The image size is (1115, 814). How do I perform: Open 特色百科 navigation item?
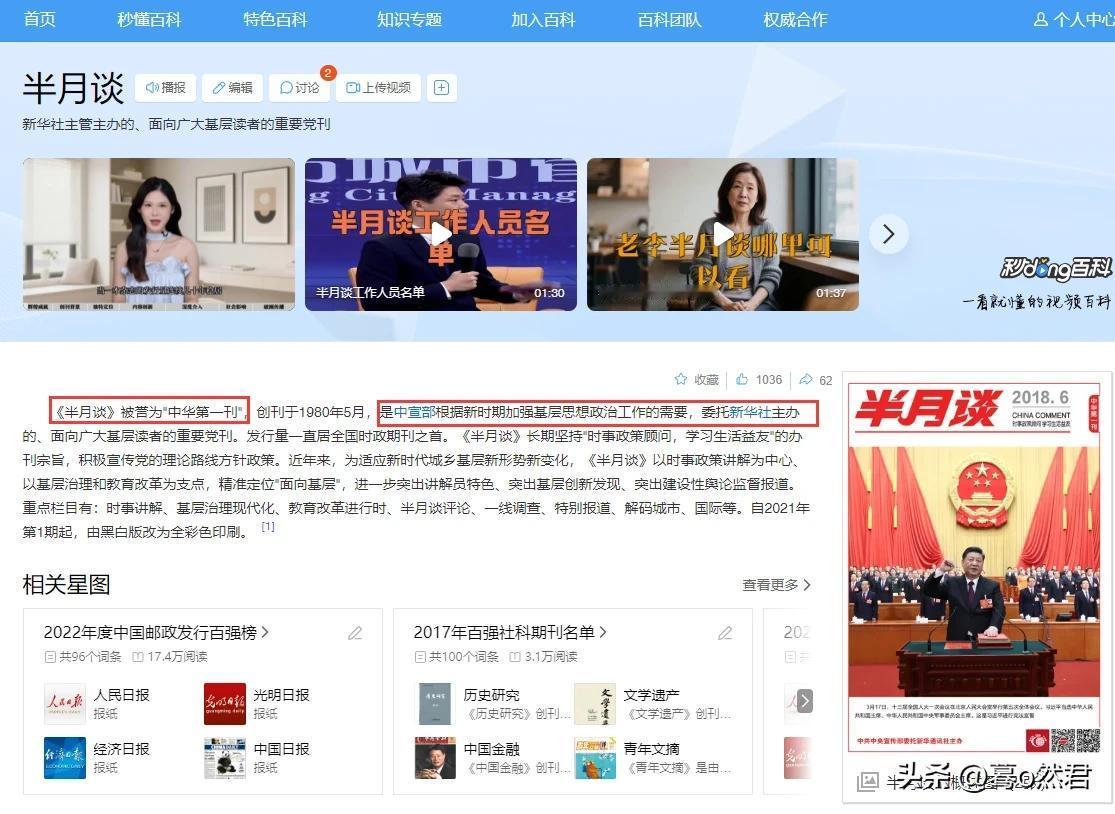pos(275,19)
